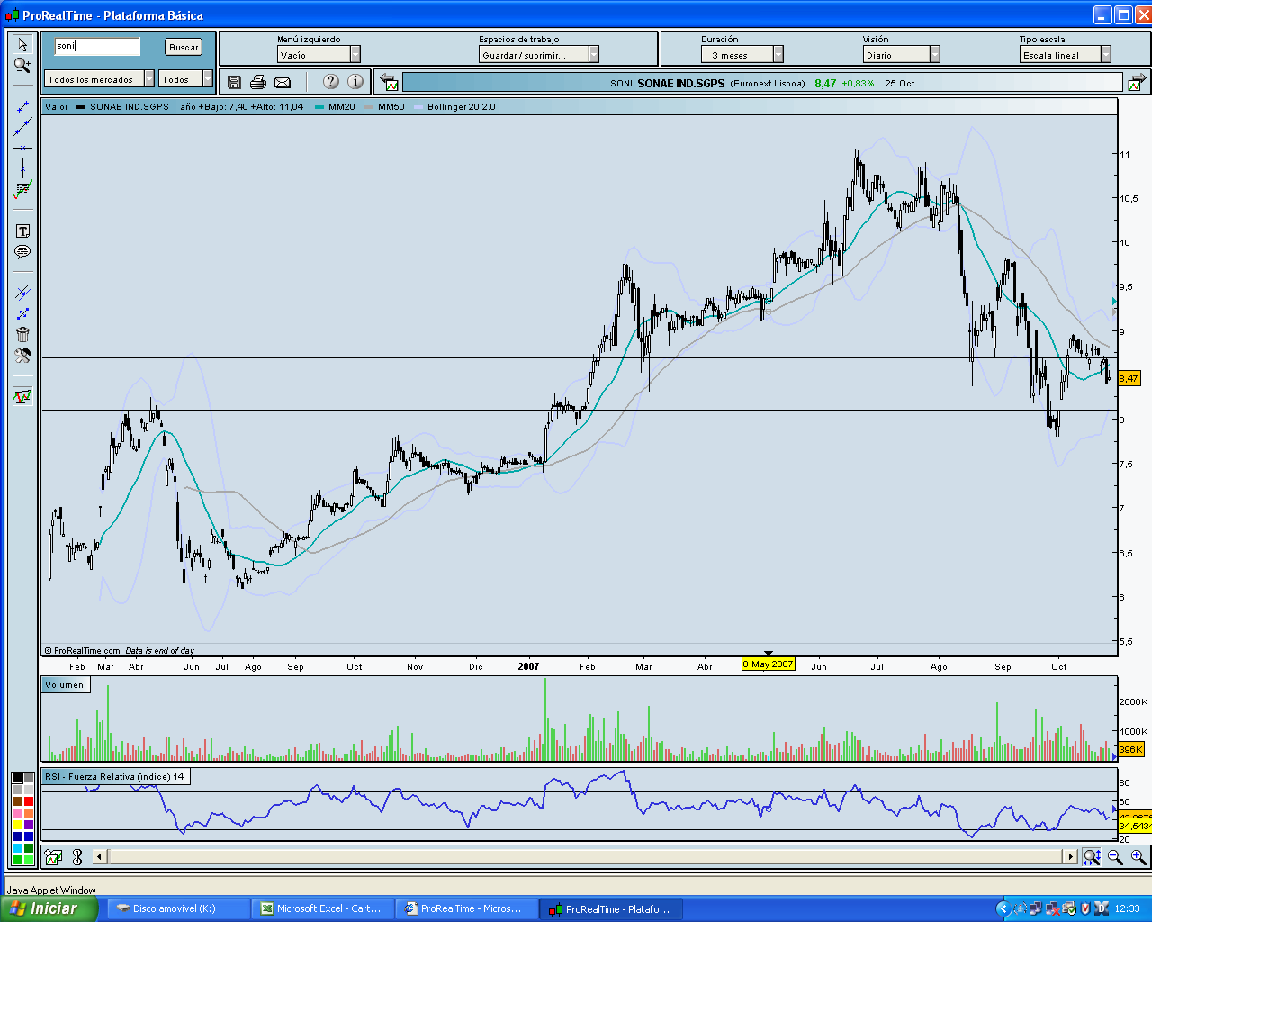Switch to 'ProRealTime - Platafo...' taskbar item
The image size is (1280, 1024).
tap(612, 909)
